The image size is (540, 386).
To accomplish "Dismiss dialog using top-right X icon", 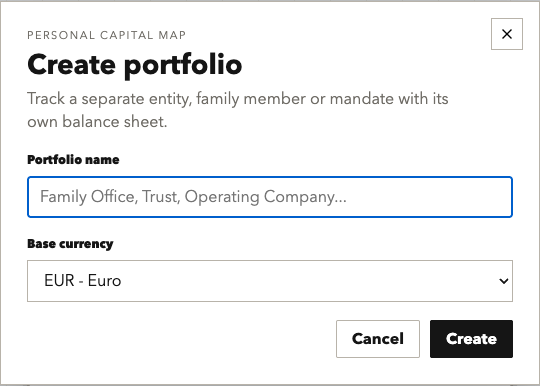I will click(507, 34).
